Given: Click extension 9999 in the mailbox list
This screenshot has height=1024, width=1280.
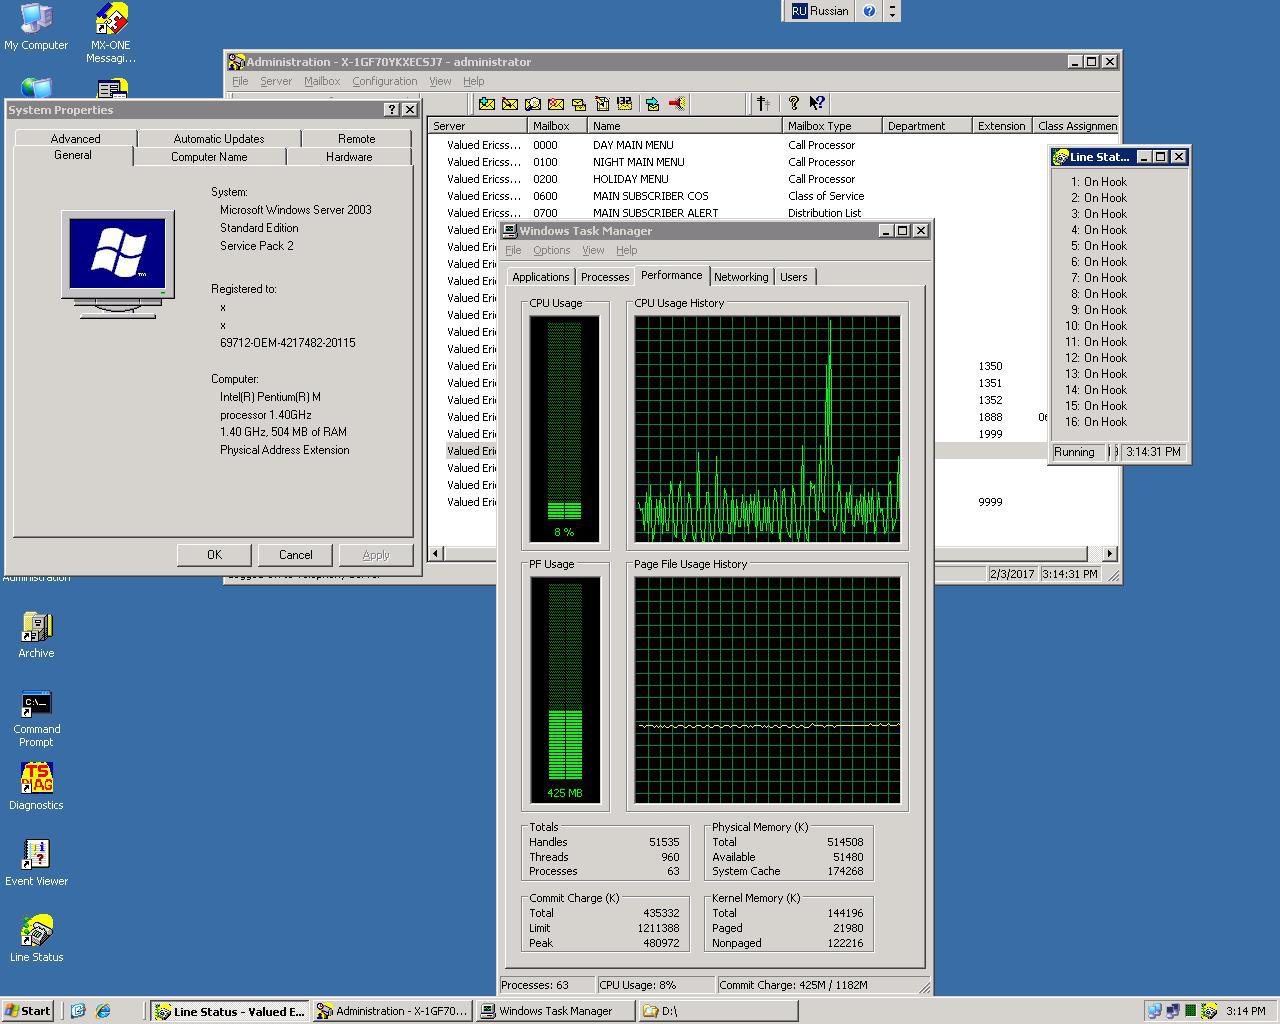Looking at the screenshot, I should pyautogui.click(x=990, y=502).
